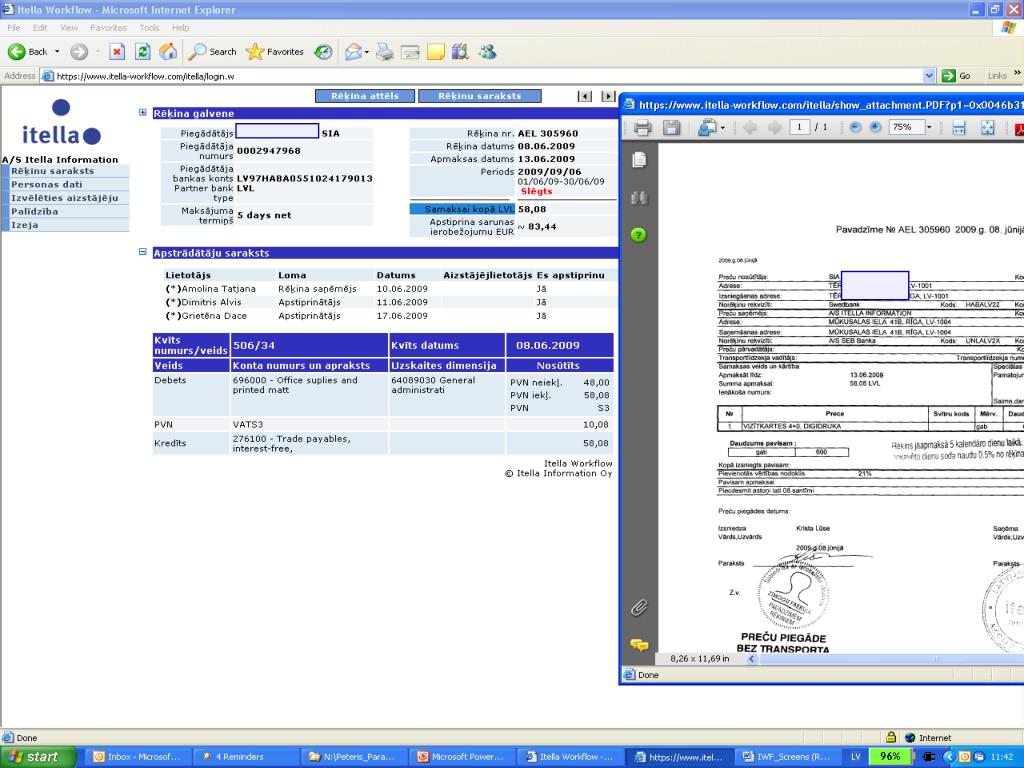The height and width of the screenshot is (768, 1024).
Task: Click the PDF previous page arrow
Action: pyautogui.click(x=750, y=127)
